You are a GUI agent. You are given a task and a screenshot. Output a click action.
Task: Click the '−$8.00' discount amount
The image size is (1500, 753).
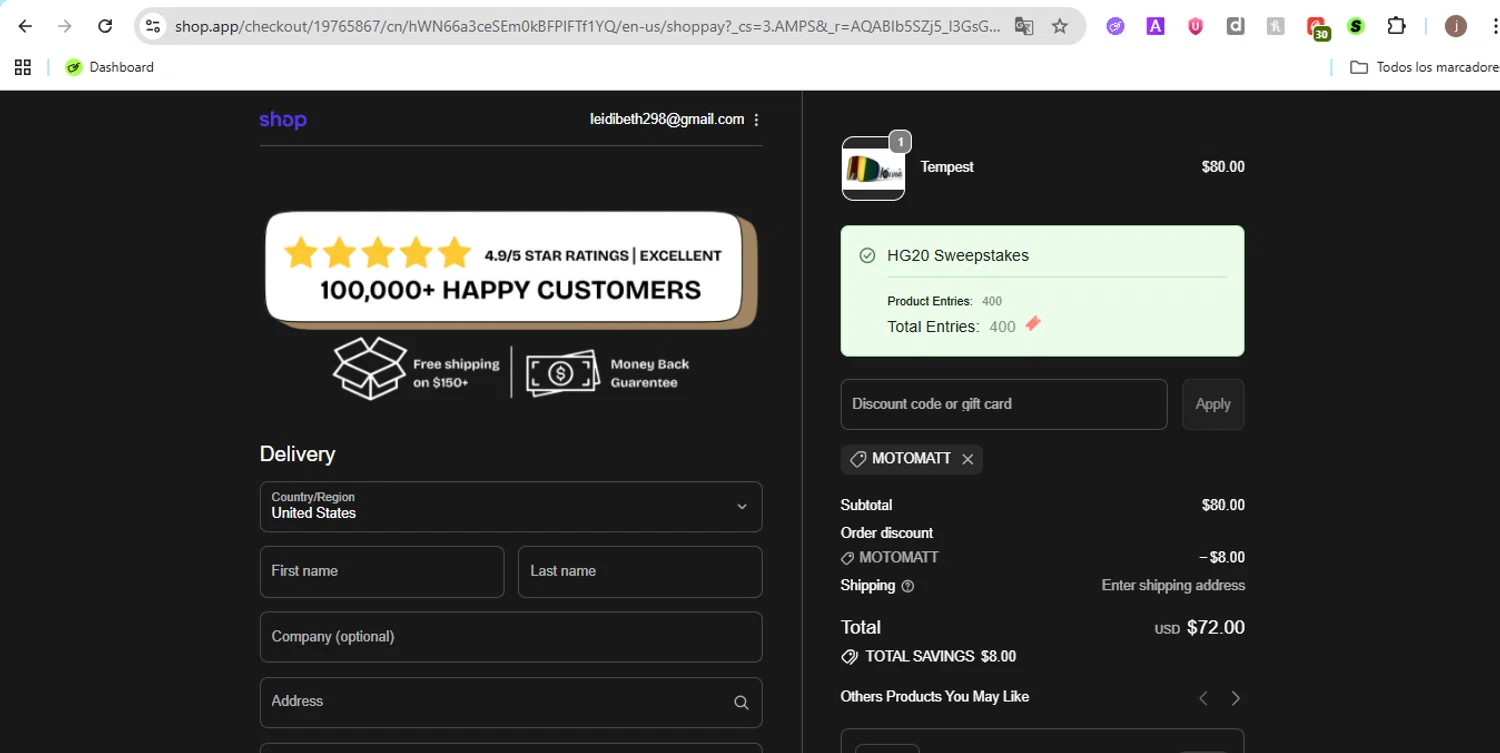coord(1222,557)
